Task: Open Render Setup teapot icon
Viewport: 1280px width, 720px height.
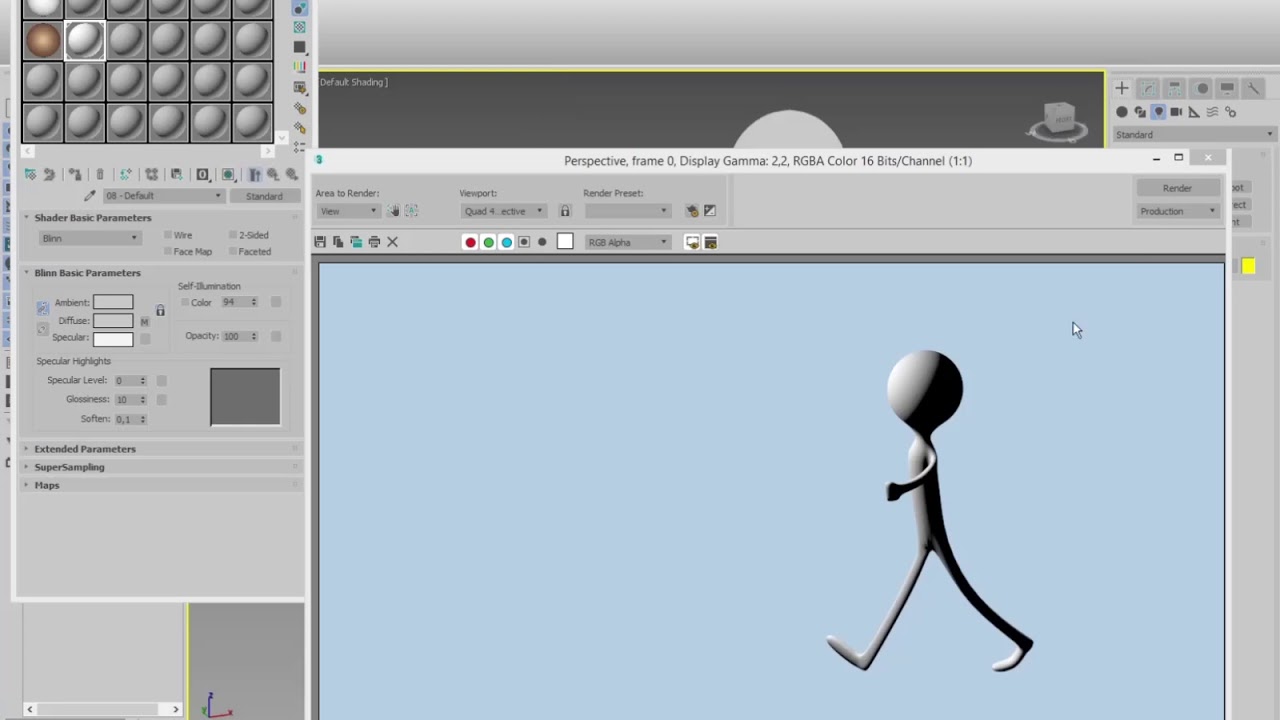Action: (x=692, y=211)
